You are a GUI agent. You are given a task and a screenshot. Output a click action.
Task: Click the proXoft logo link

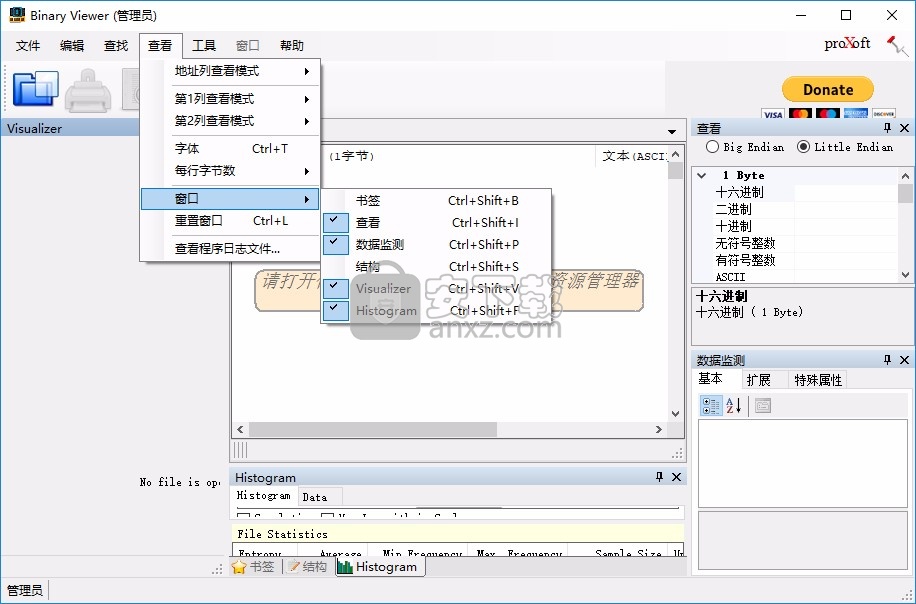point(847,43)
